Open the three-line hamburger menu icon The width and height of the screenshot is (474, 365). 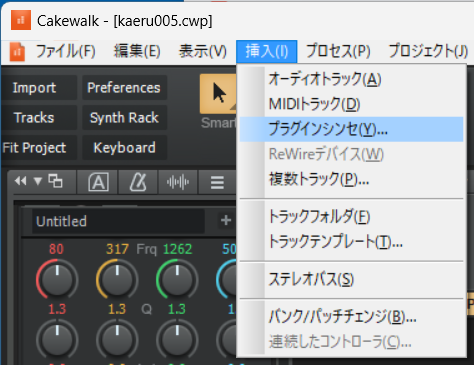(217, 182)
